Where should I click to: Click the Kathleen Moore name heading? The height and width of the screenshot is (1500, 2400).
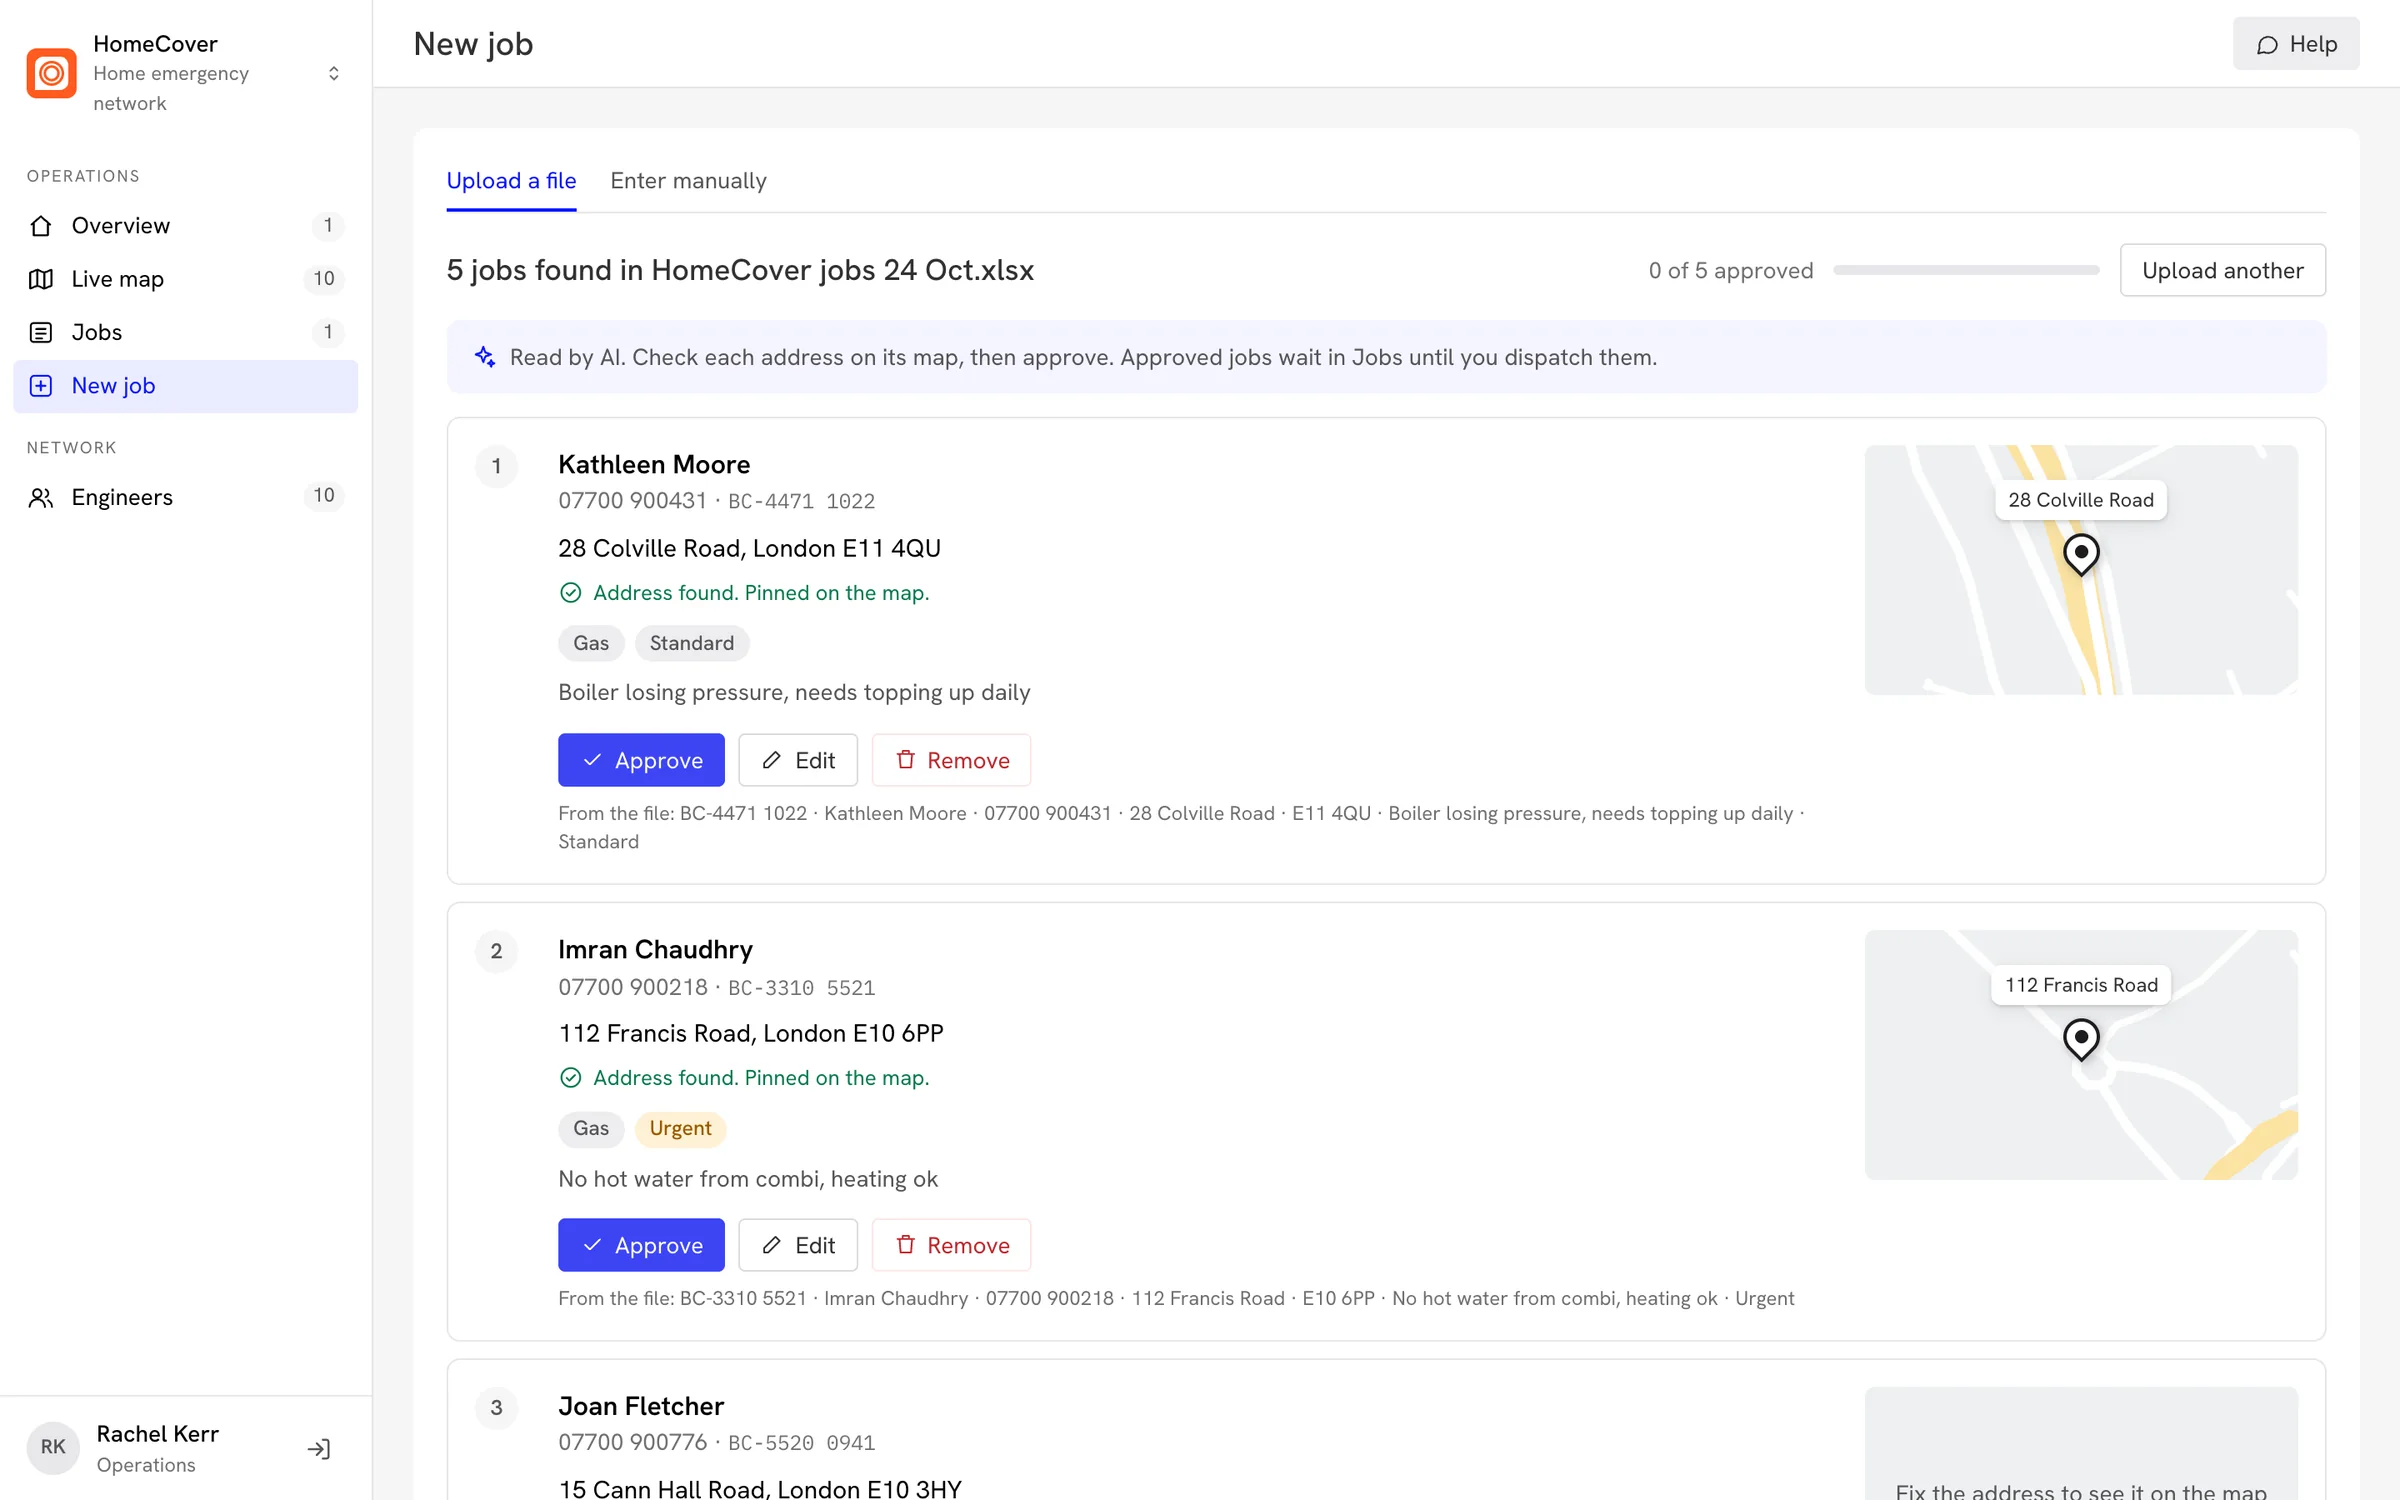[654, 464]
